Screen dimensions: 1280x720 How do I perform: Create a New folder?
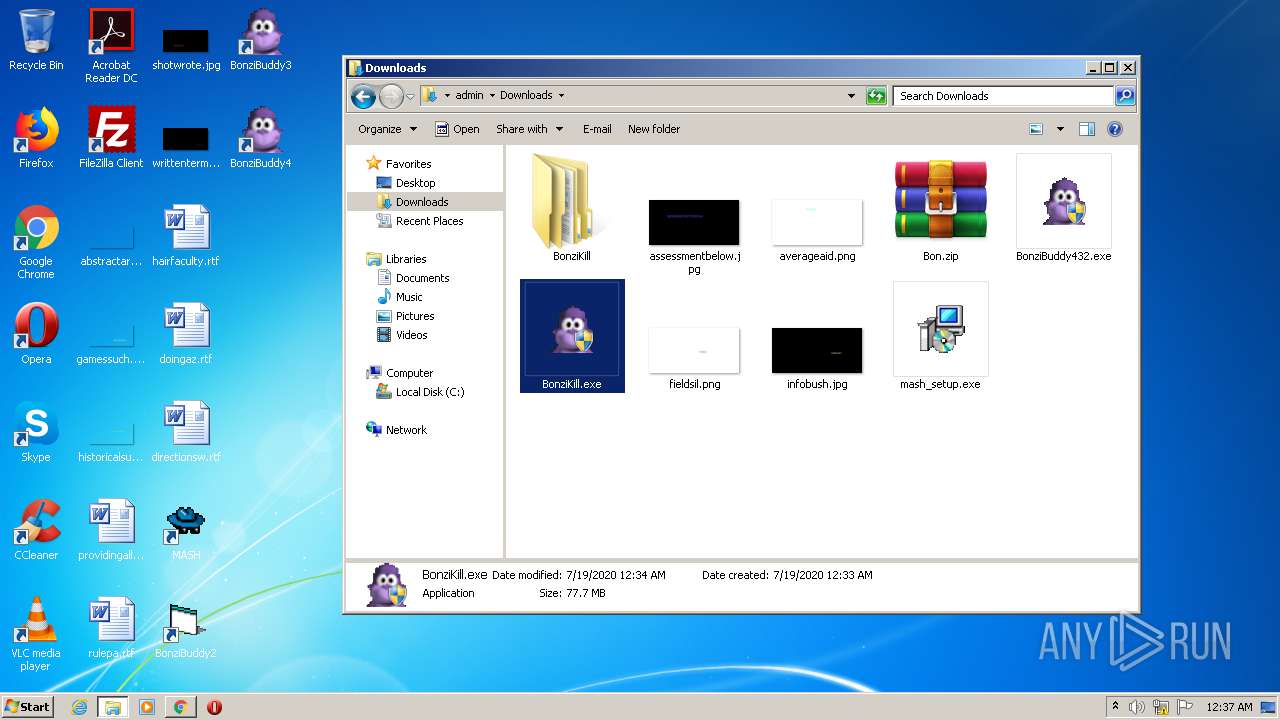pos(654,129)
